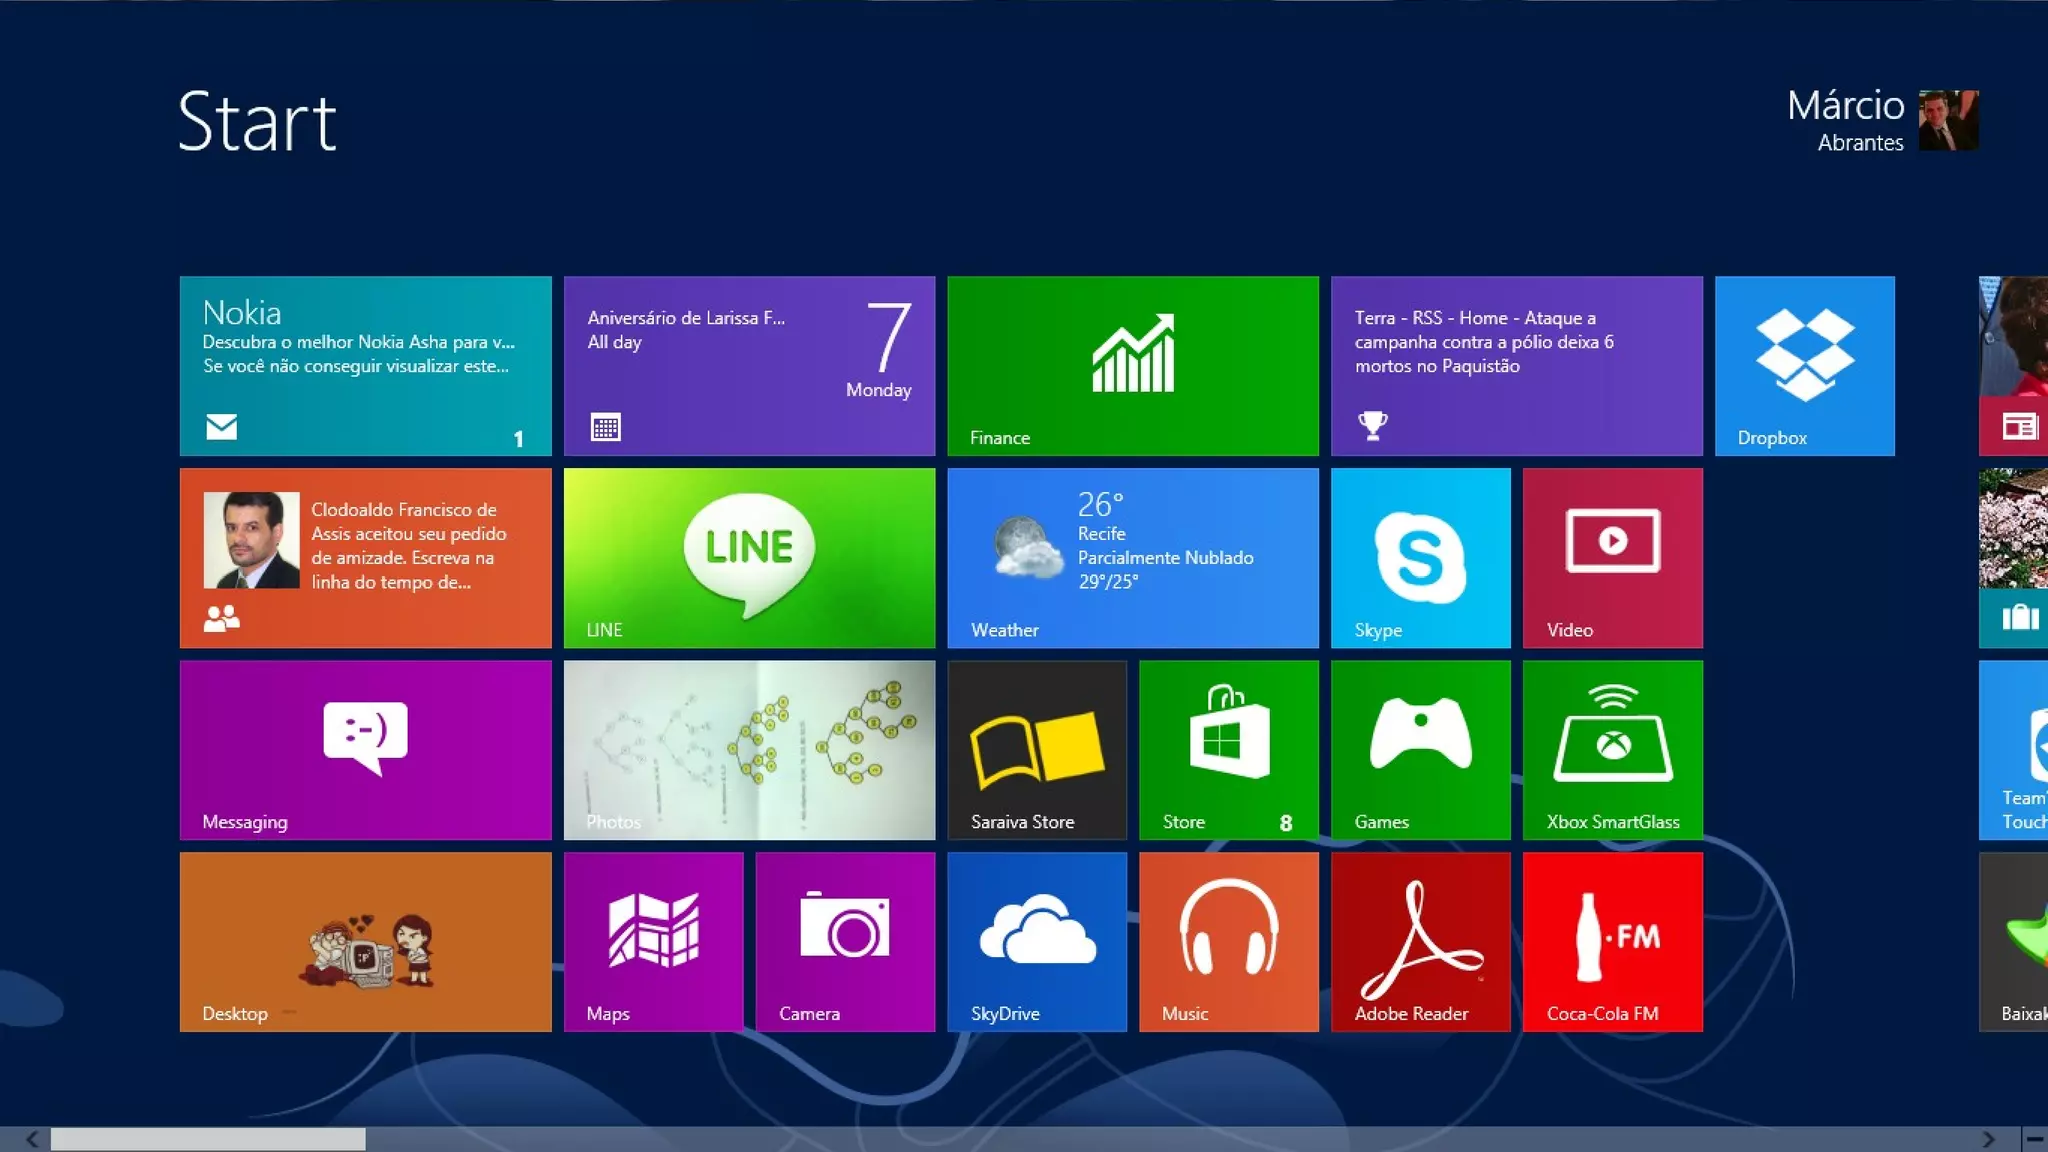Open the Camera app tile

(845, 941)
